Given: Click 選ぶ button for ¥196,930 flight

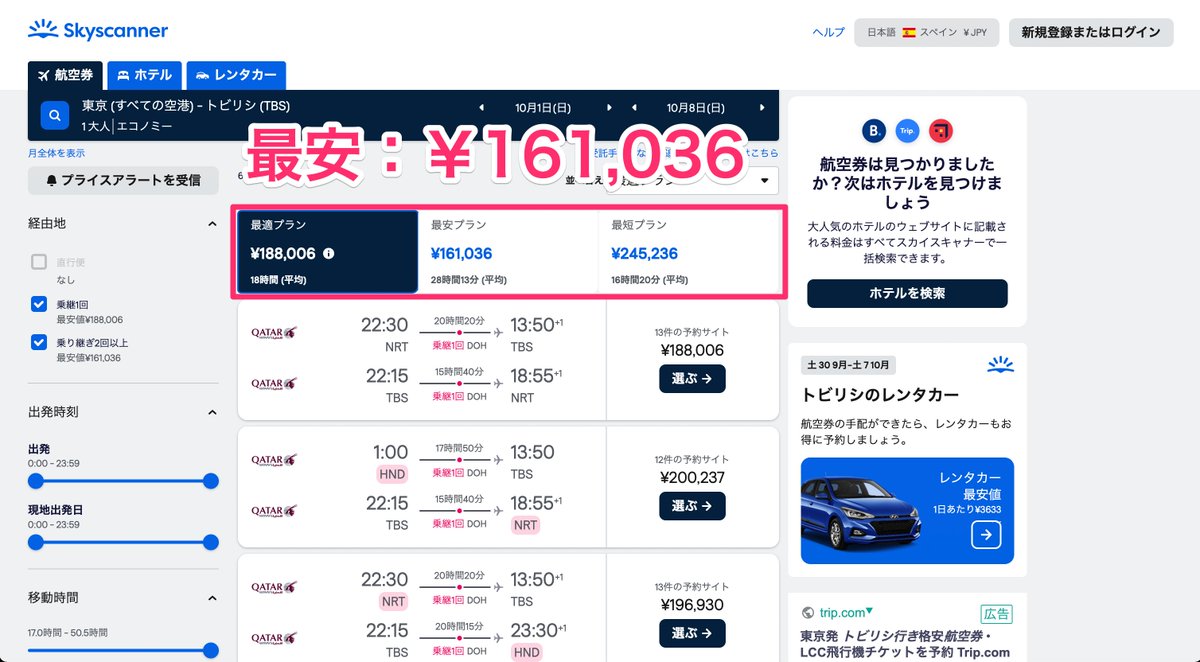Looking at the screenshot, I should 692,633.
